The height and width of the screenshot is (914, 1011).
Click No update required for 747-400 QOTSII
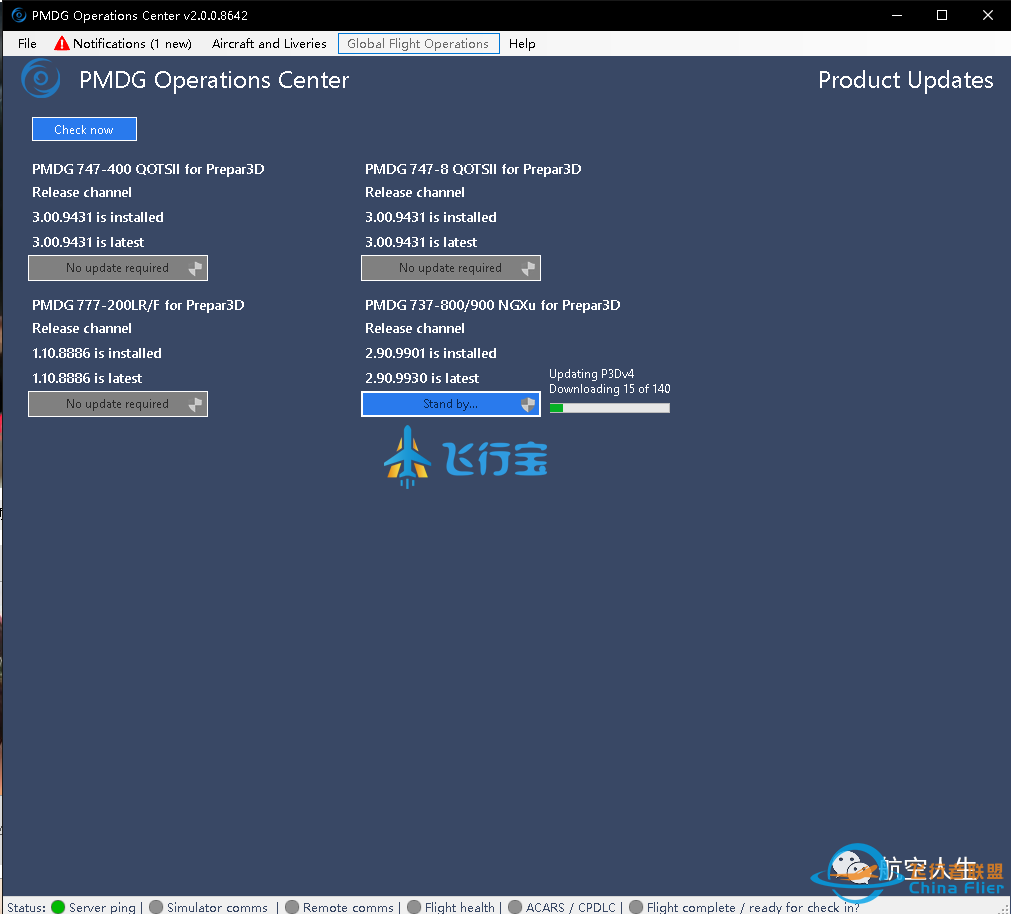click(118, 268)
